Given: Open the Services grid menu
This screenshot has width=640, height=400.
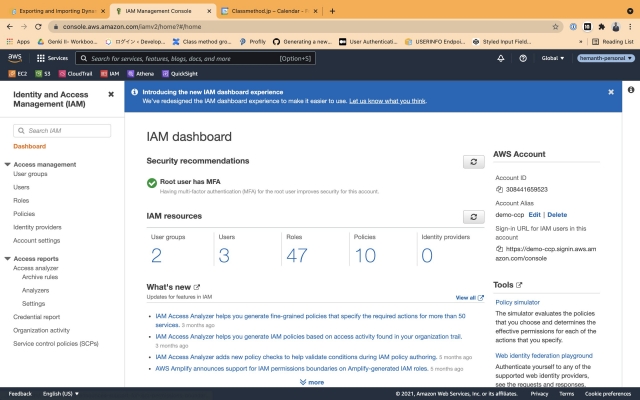Looking at the screenshot, I should coord(52,58).
